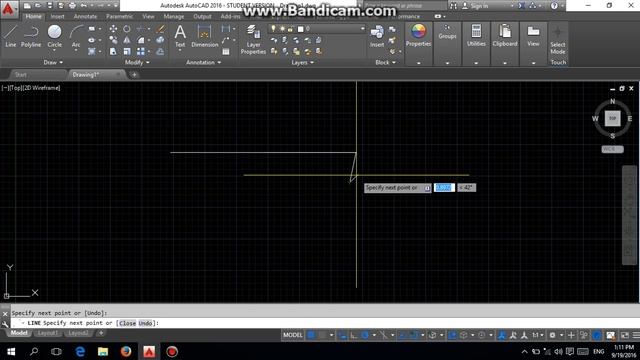Add new drawing tab with plus button
The image size is (640, 360).
tap(134, 75)
